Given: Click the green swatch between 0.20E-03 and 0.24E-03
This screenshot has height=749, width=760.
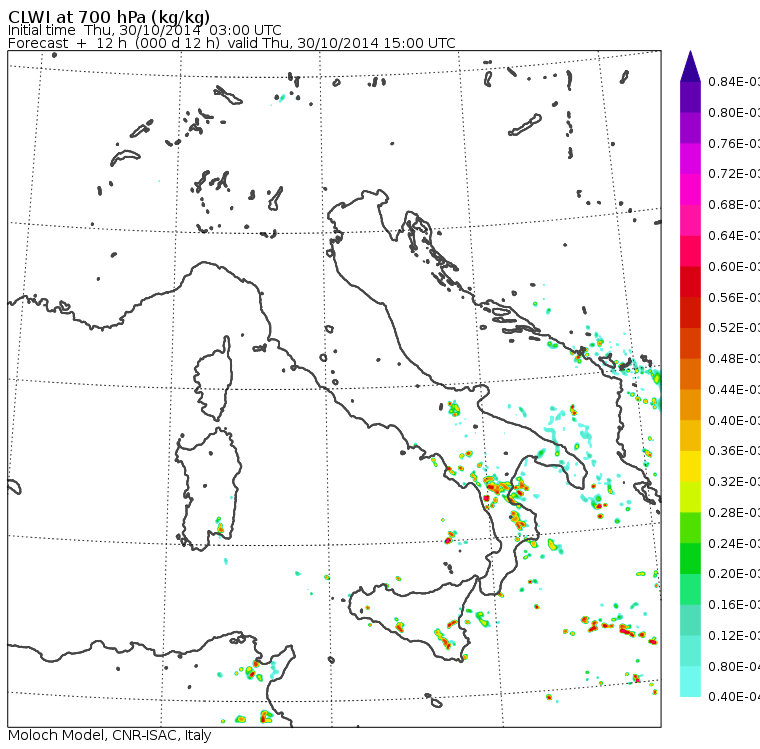Looking at the screenshot, I should tap(690, 558).
